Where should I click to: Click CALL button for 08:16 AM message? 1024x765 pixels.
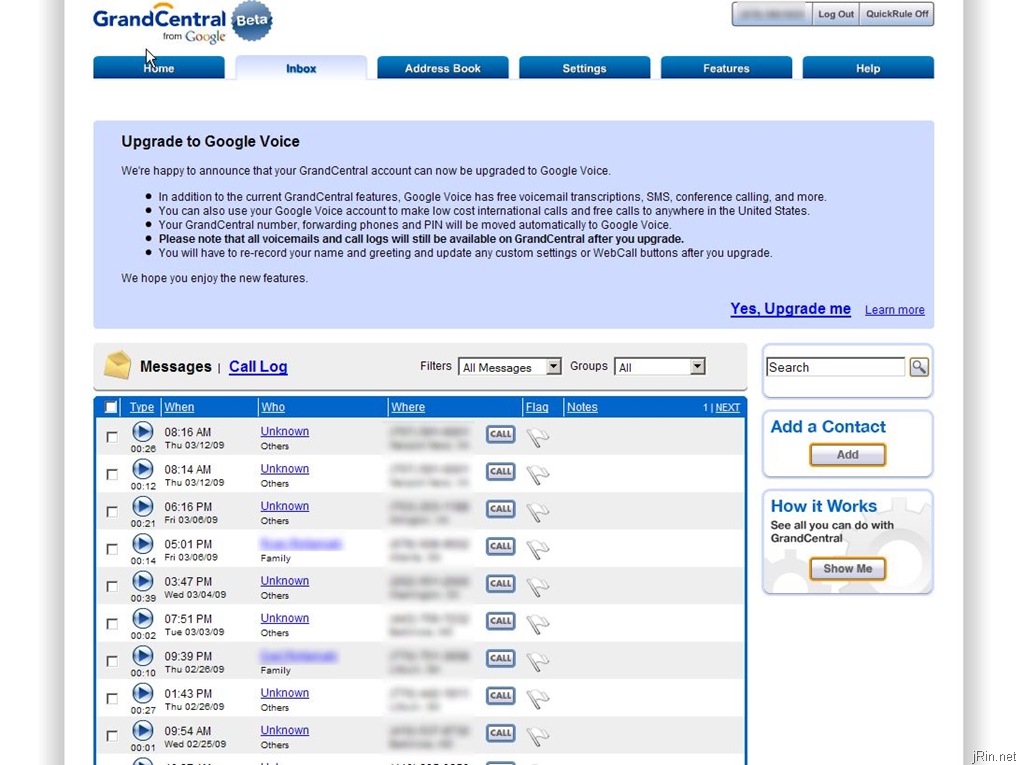click(501, 434)
